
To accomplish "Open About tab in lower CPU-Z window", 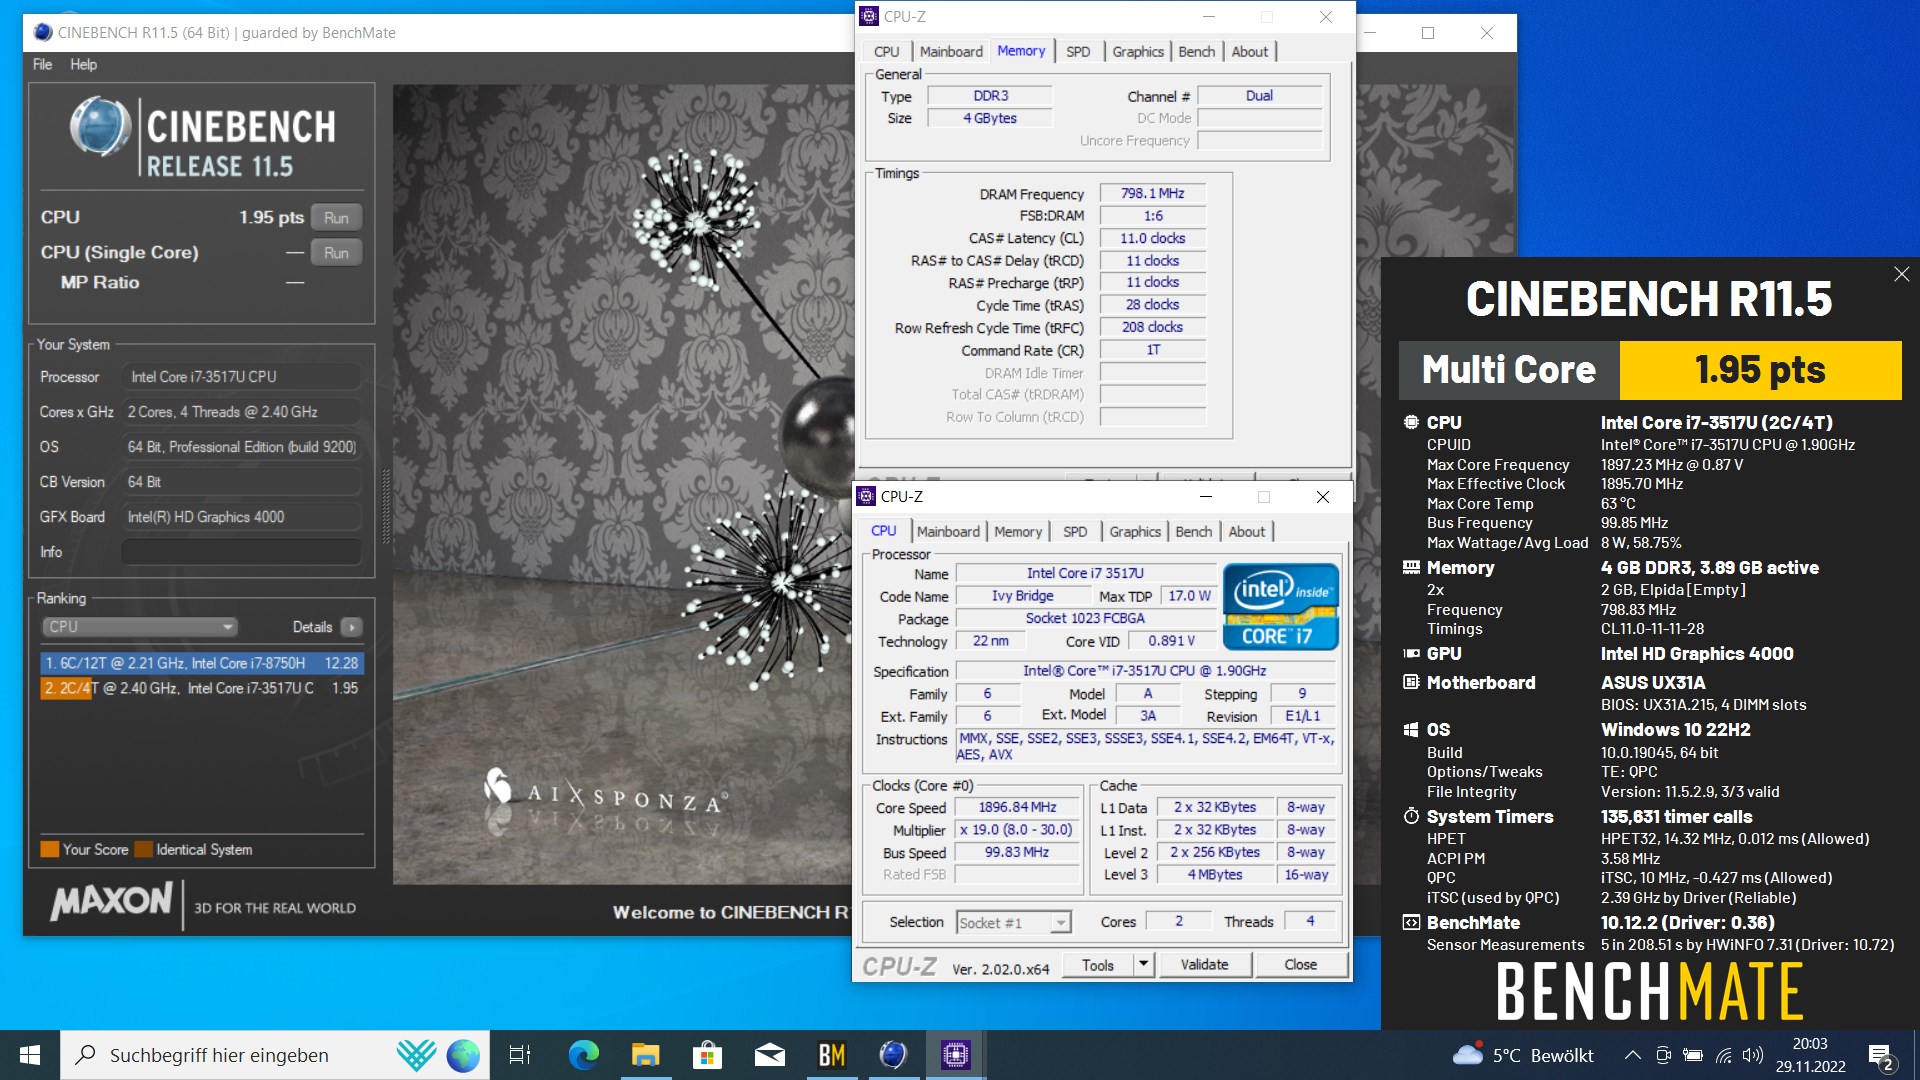I will click(x=1246, y=532).
